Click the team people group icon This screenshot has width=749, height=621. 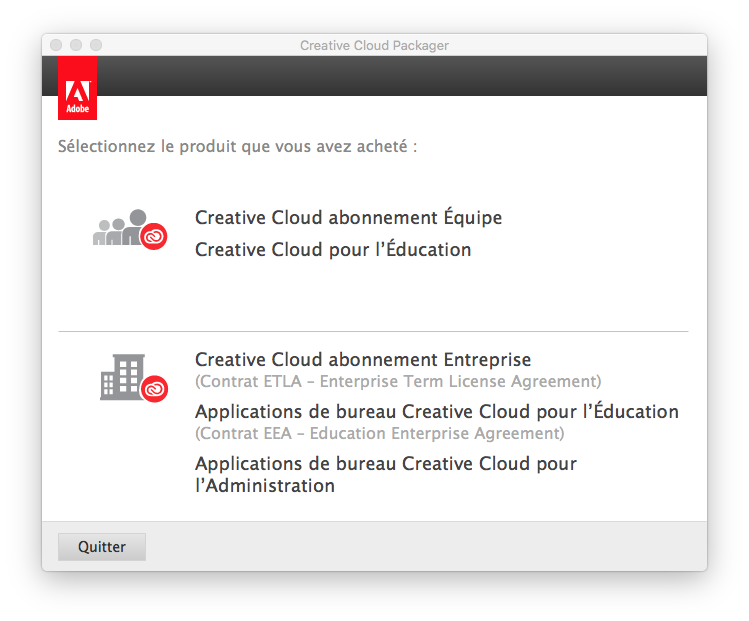pyautogui.click(x=119, y=229)
